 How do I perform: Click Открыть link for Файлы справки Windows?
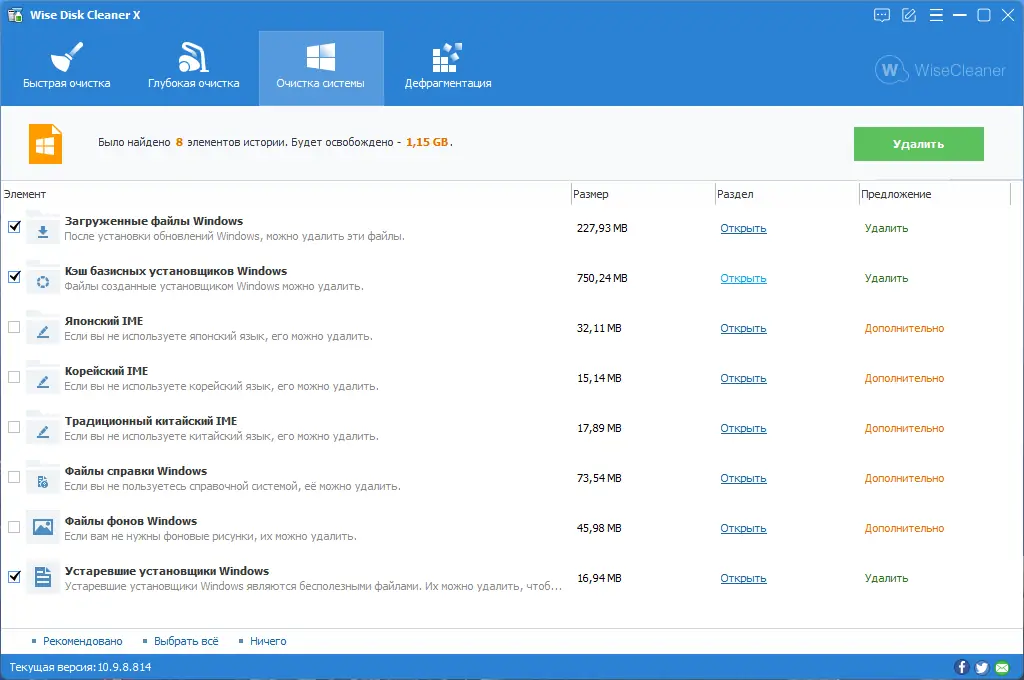pyautogui.click(x=743, y=478)
